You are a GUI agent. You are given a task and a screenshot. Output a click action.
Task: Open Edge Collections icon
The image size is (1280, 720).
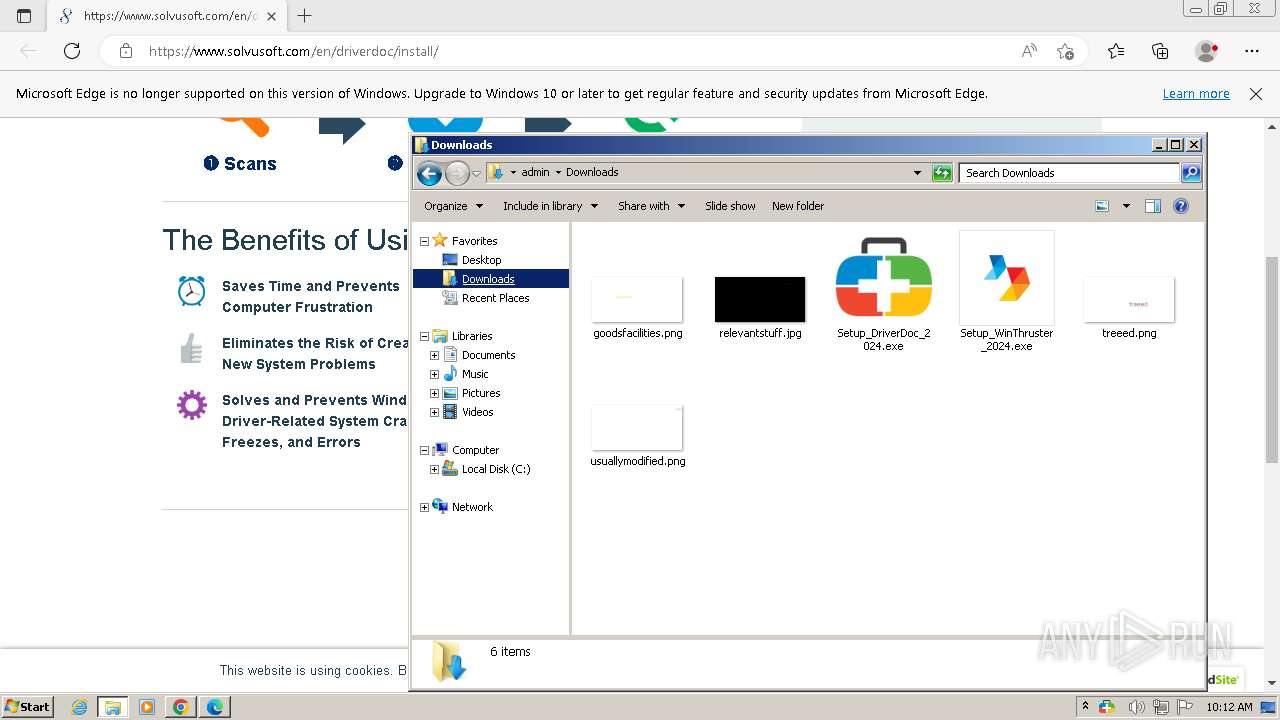(x=1160, y=51)
